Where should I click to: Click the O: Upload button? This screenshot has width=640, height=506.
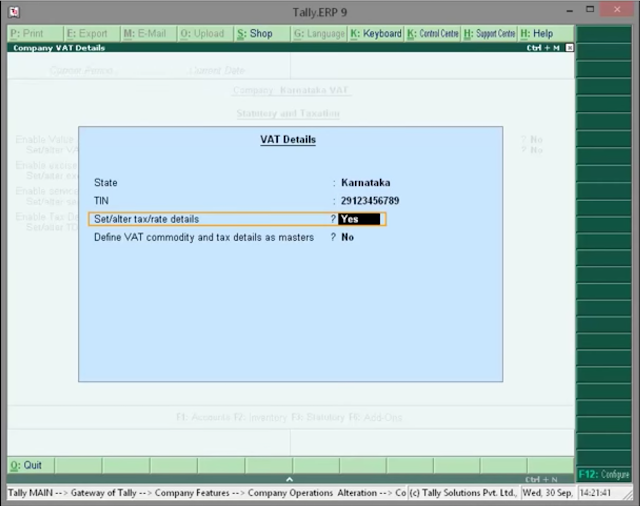tap(206, 33)
